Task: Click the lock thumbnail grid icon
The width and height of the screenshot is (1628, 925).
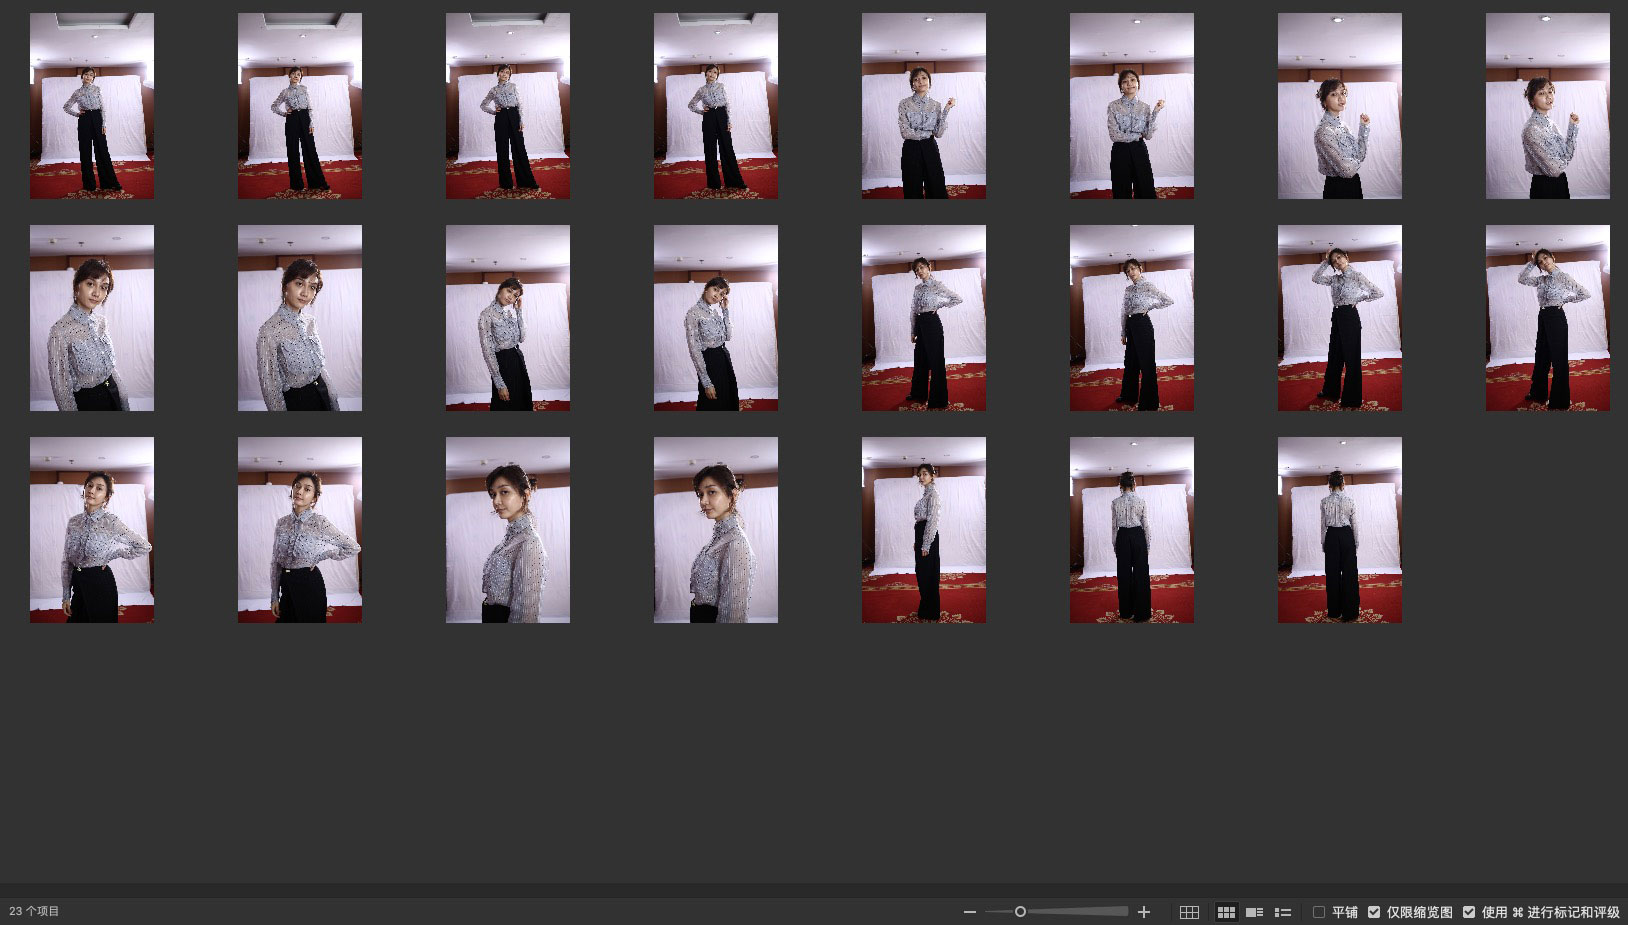Action: [1189, 912]
